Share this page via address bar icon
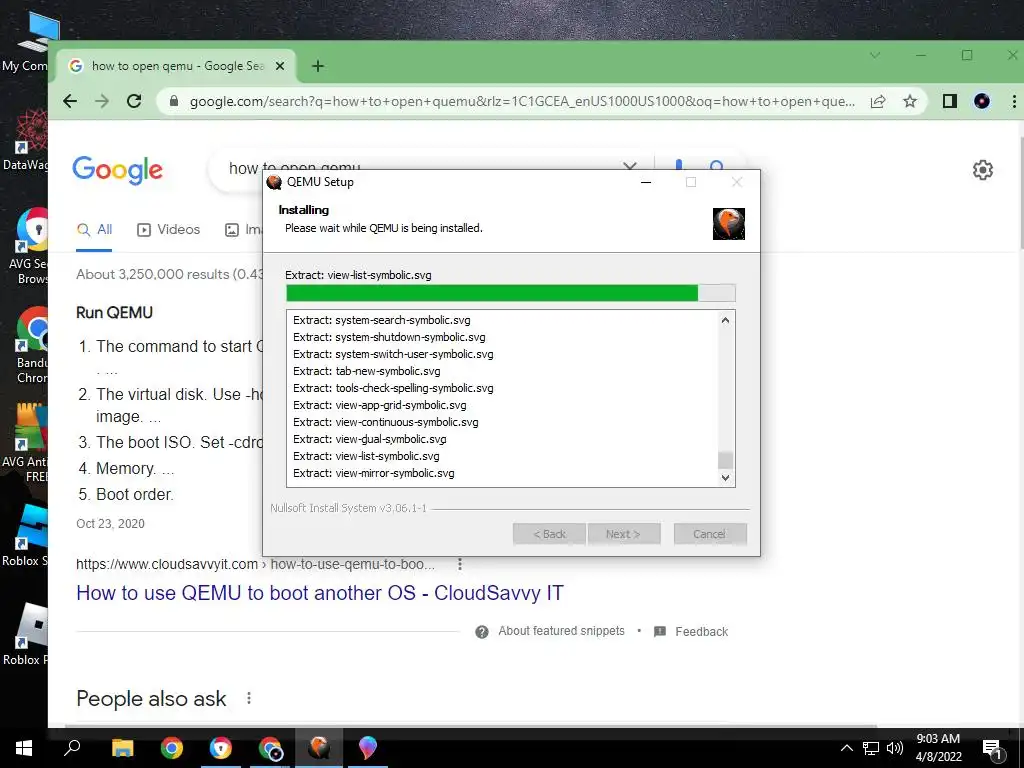1024x768 pixels. [878, 101]
